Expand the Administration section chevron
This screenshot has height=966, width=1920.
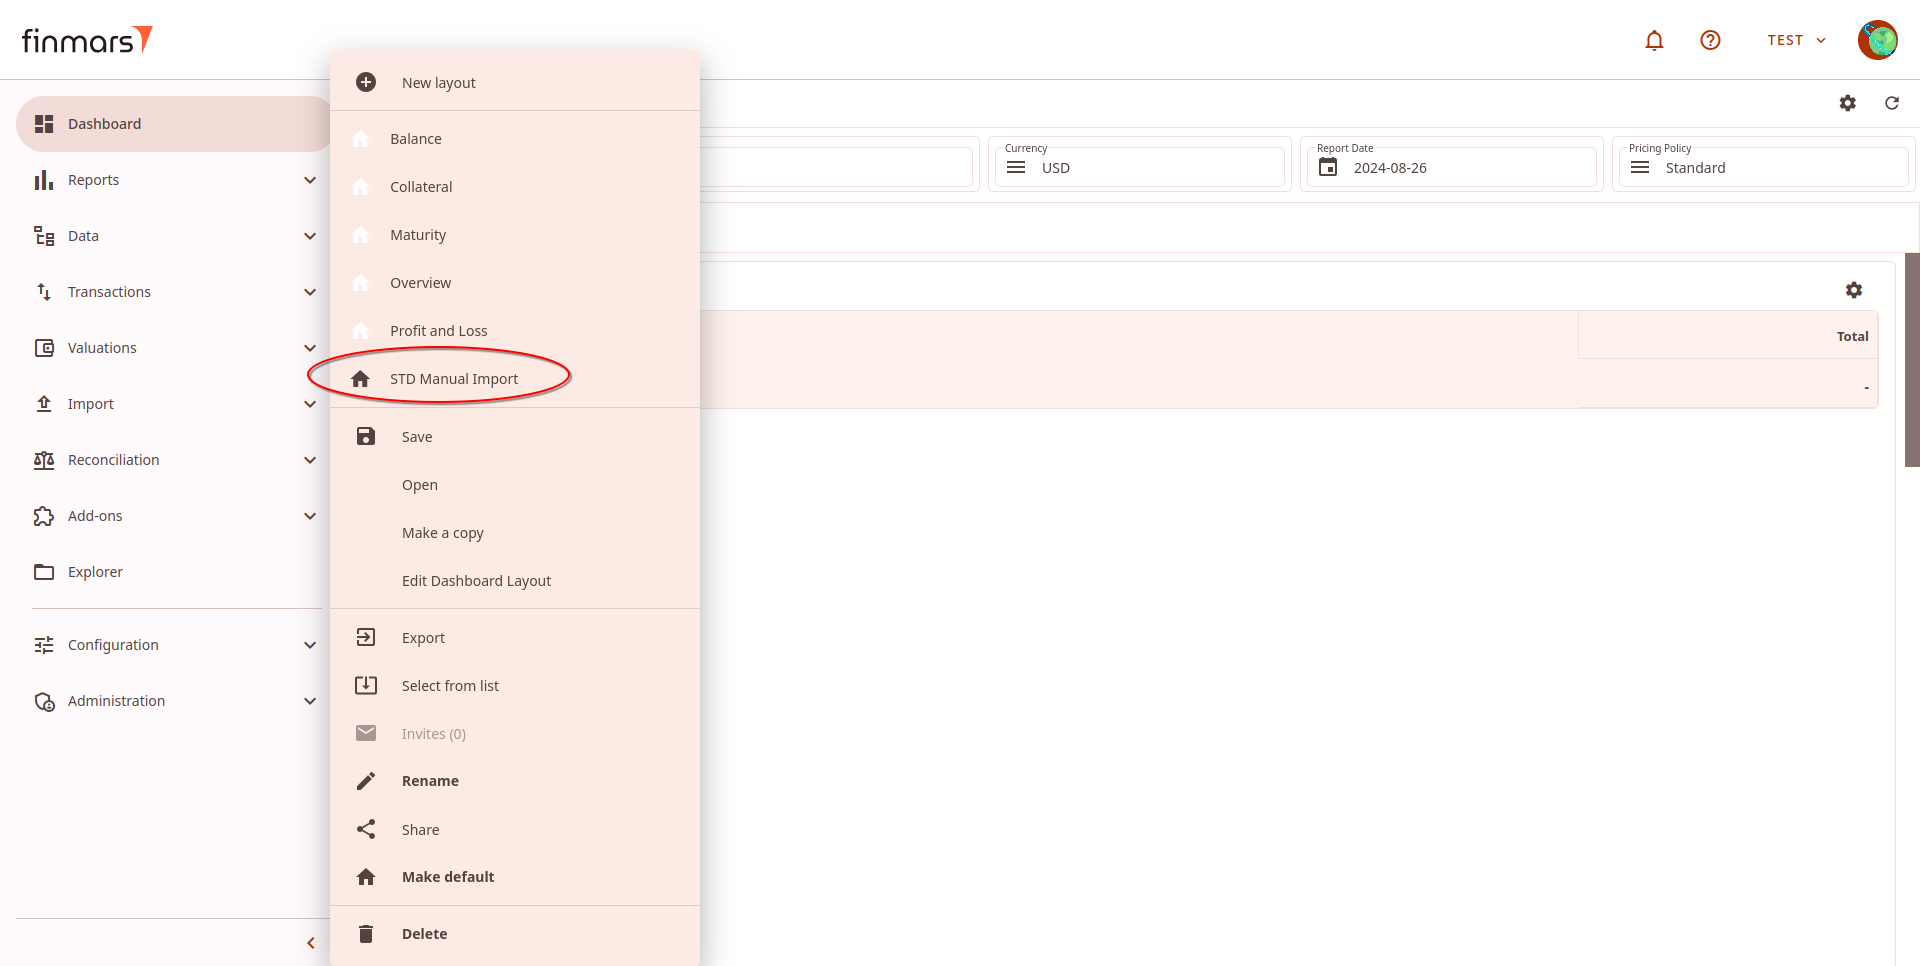point(310,701)
